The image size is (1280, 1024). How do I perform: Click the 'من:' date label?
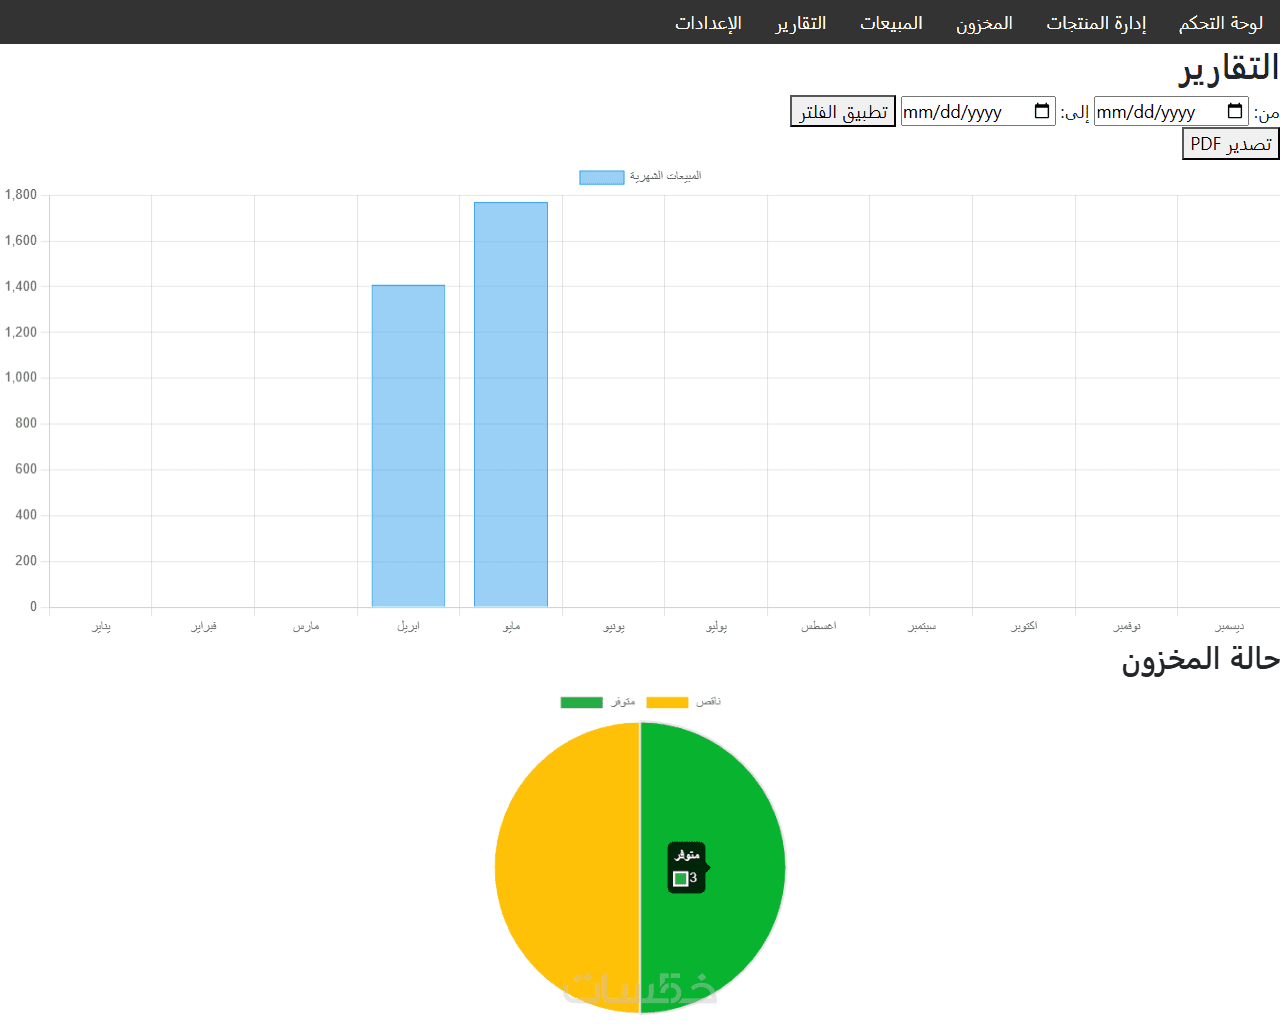point(1267,113)
